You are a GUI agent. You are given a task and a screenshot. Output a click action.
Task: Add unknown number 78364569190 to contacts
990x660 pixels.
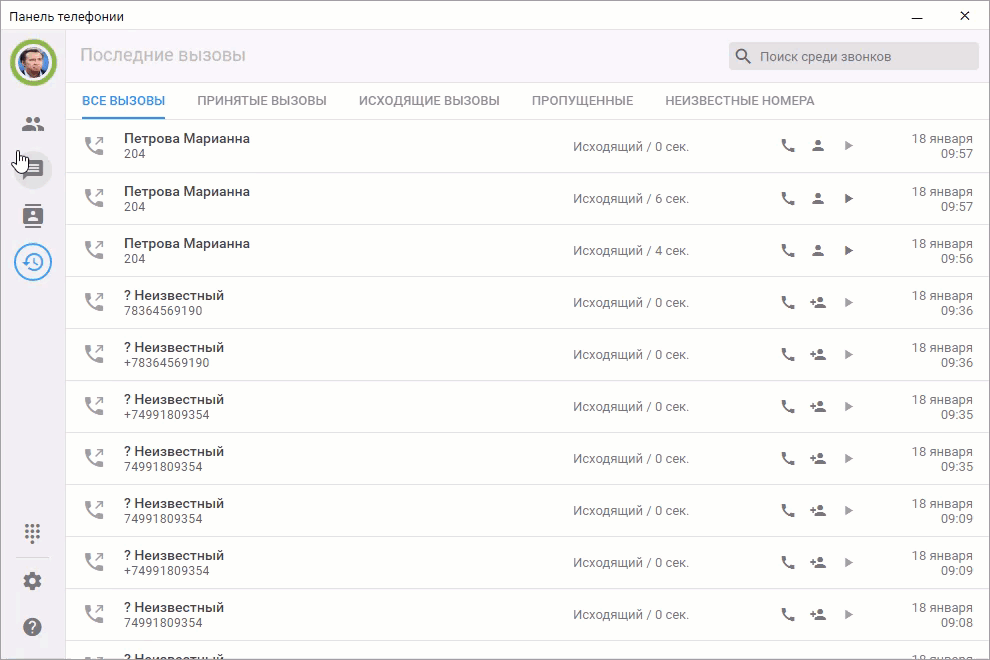(817, 302)
